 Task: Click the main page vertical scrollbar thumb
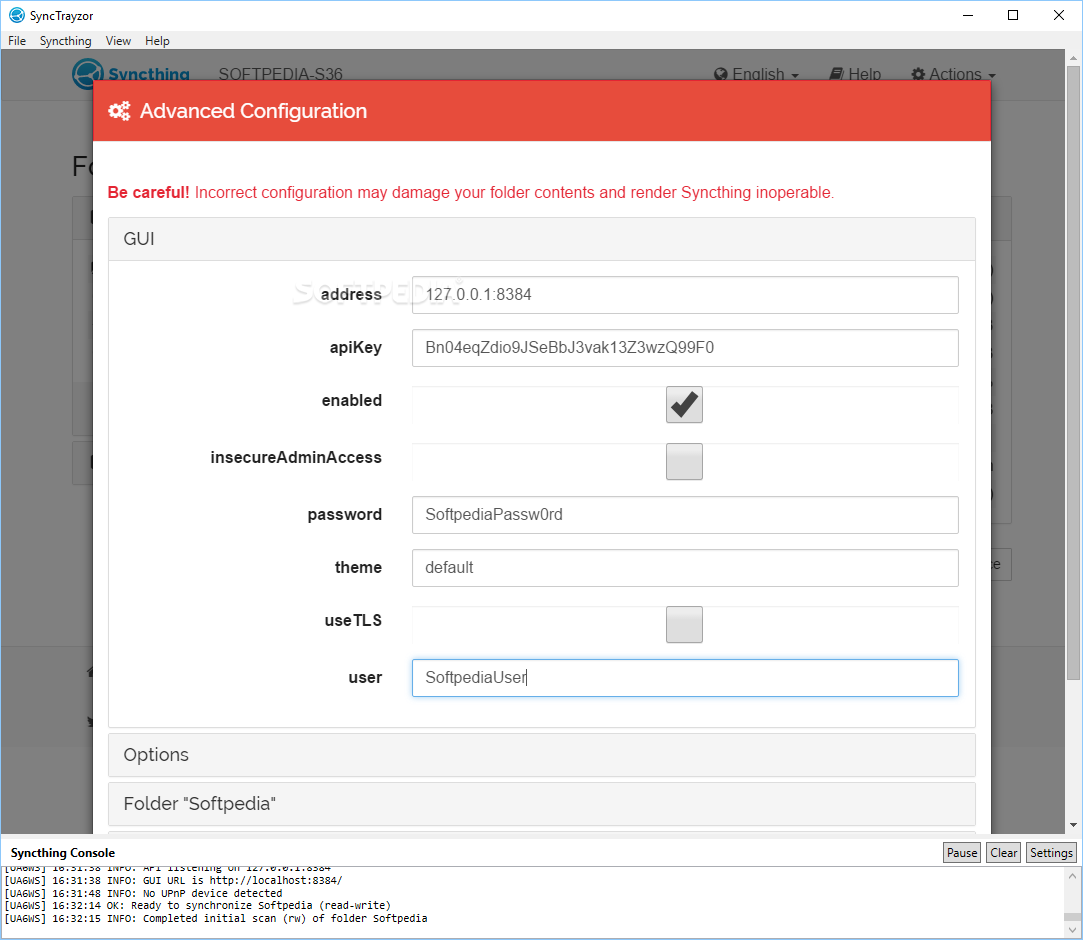[1073, 373]
